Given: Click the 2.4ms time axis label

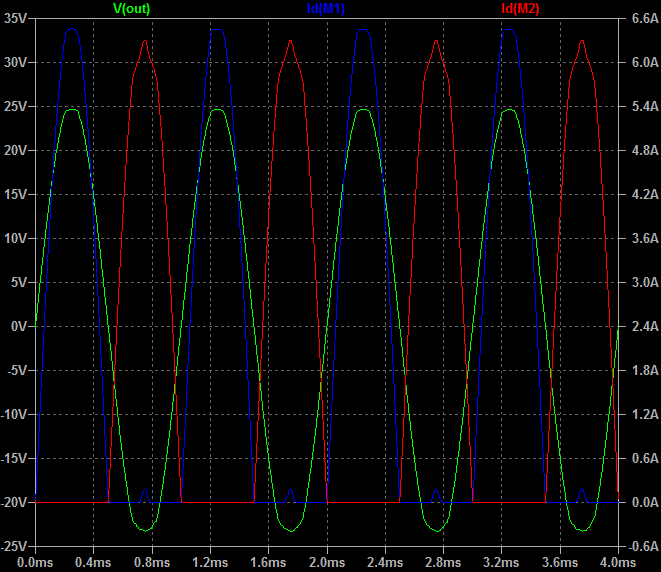Looking at the screenshot, I should point(385,562).
